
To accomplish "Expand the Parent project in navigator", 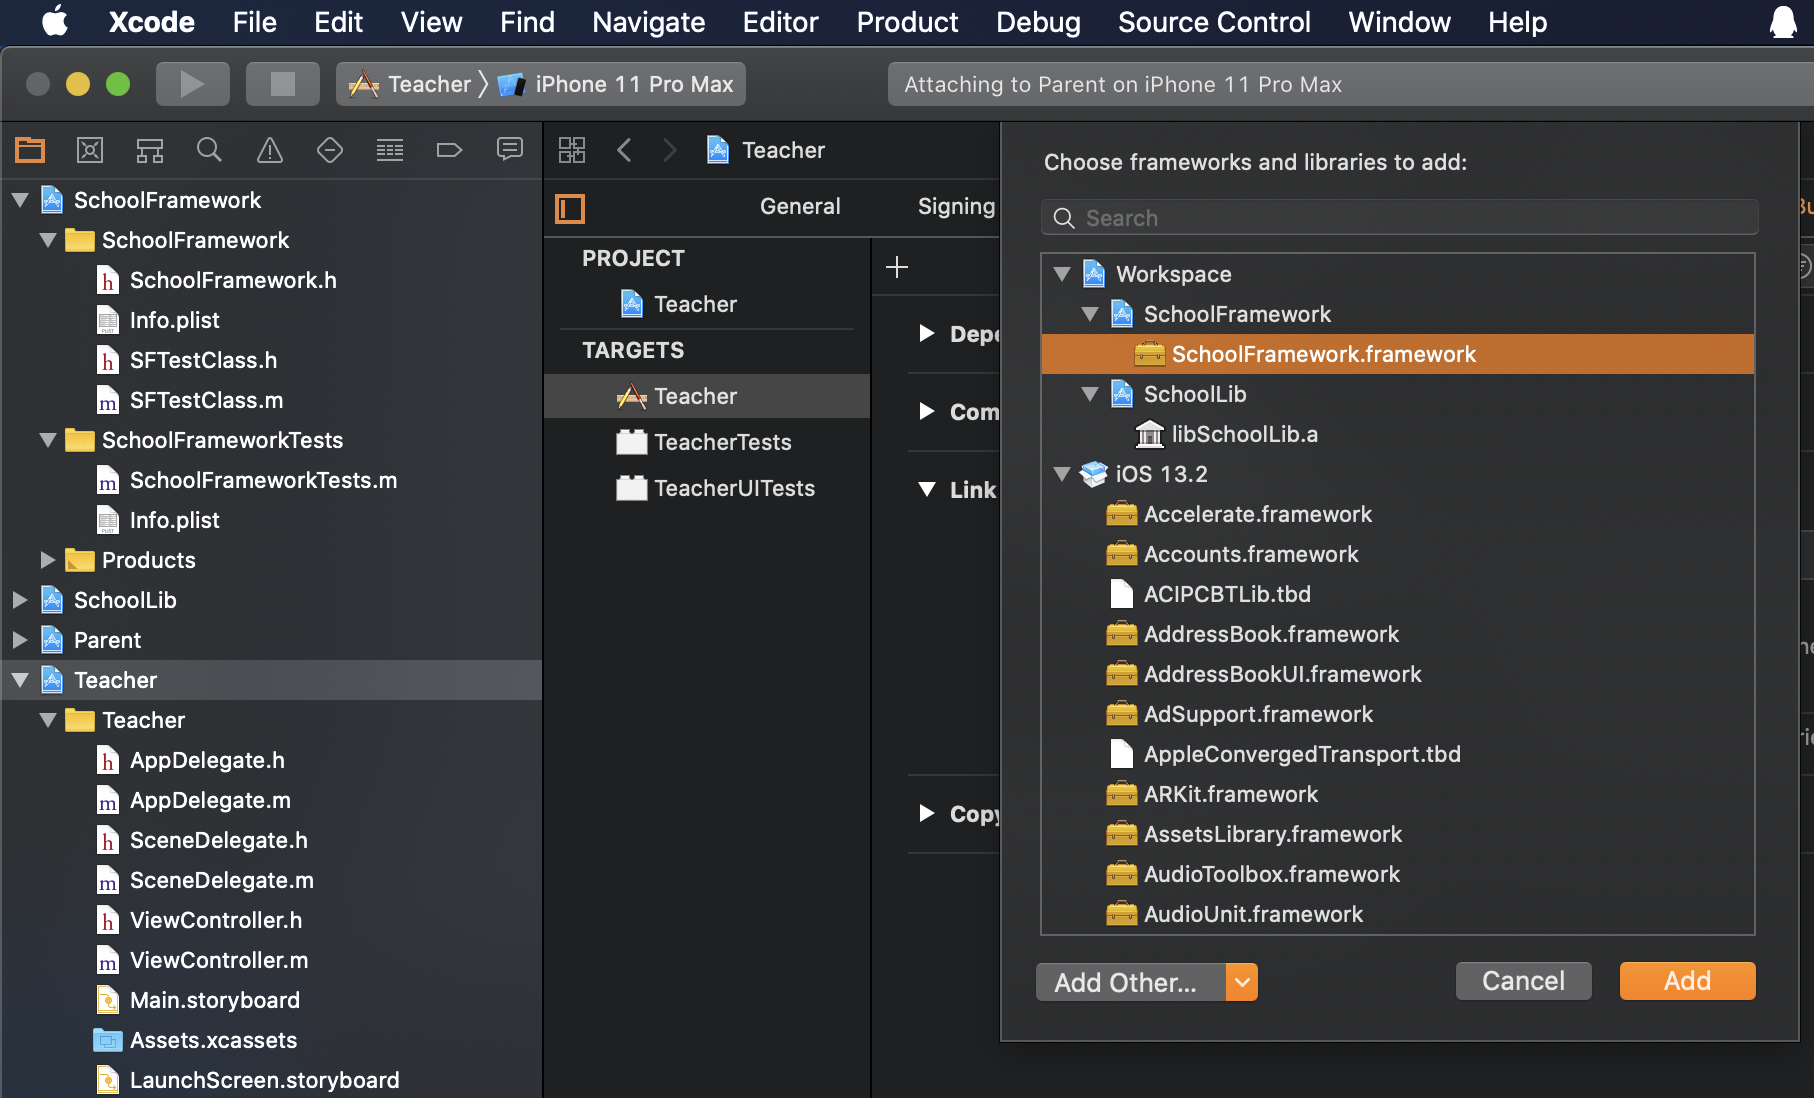I will click(x=20, y=640).
